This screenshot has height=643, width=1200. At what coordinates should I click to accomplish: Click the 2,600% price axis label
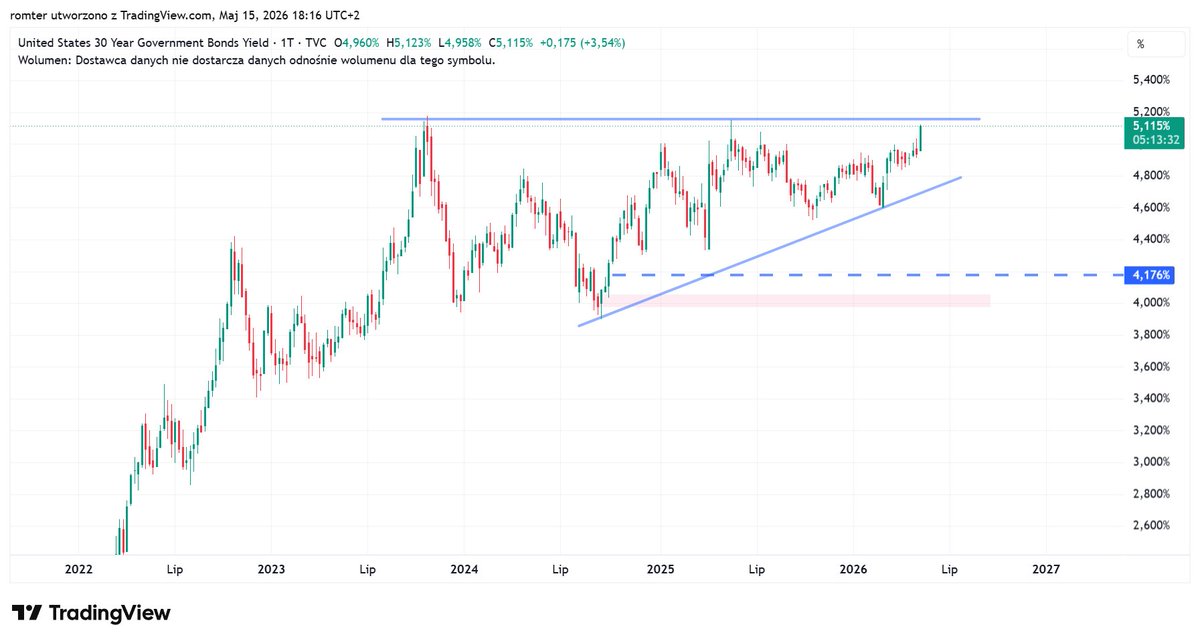pos(1150,525)
